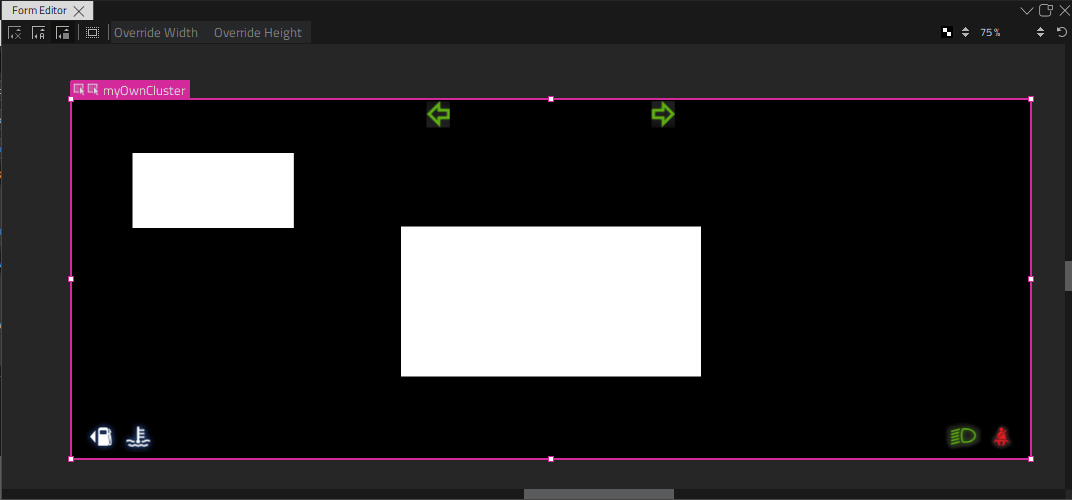Click the right turn signal arrow icon
The width and height of the screenshot is (1072, 500).
[663, 115]
